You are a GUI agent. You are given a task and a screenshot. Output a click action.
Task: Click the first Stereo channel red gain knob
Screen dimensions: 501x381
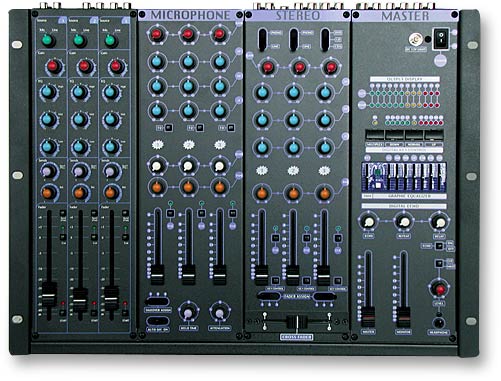(267, 67)
